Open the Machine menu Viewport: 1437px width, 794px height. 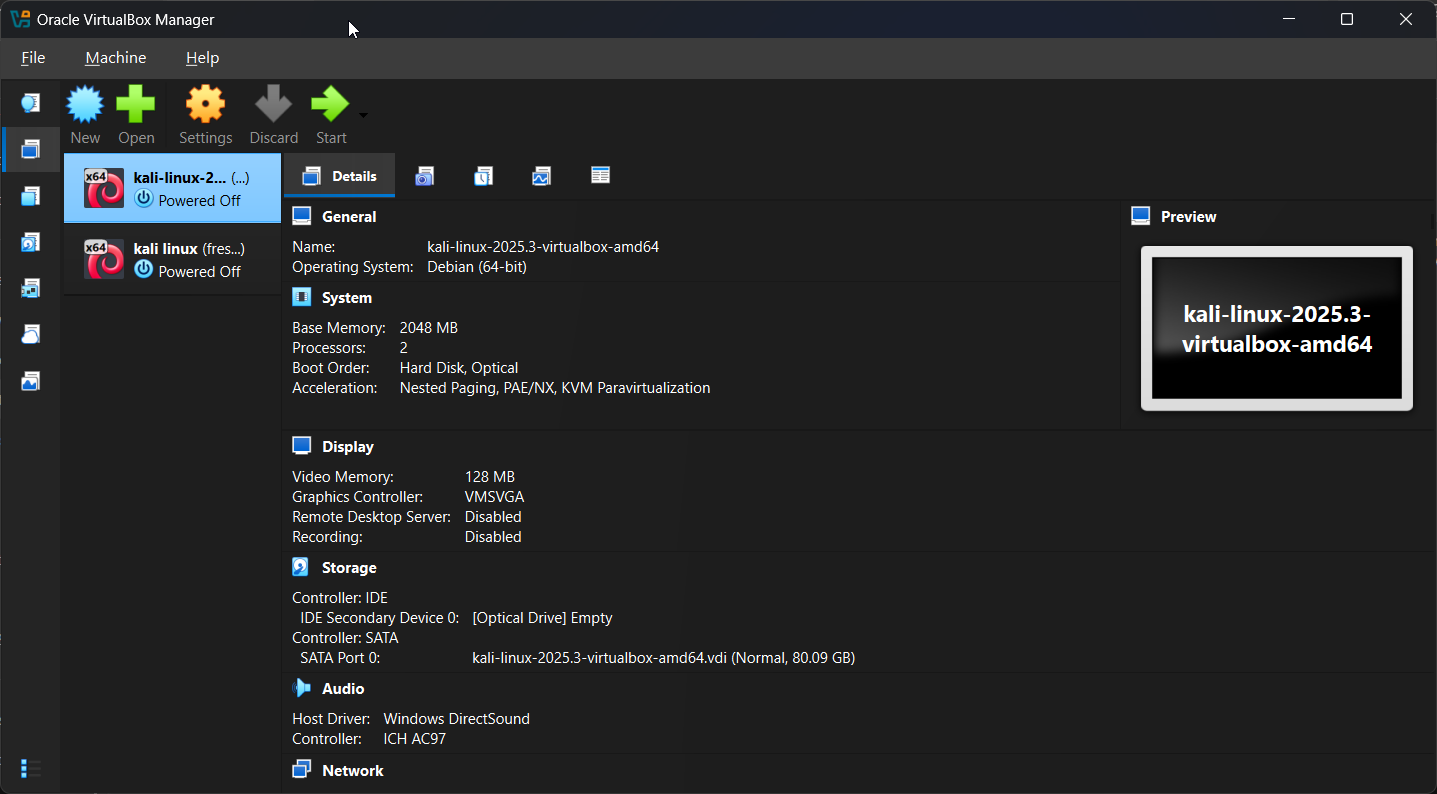pos(116,58)
